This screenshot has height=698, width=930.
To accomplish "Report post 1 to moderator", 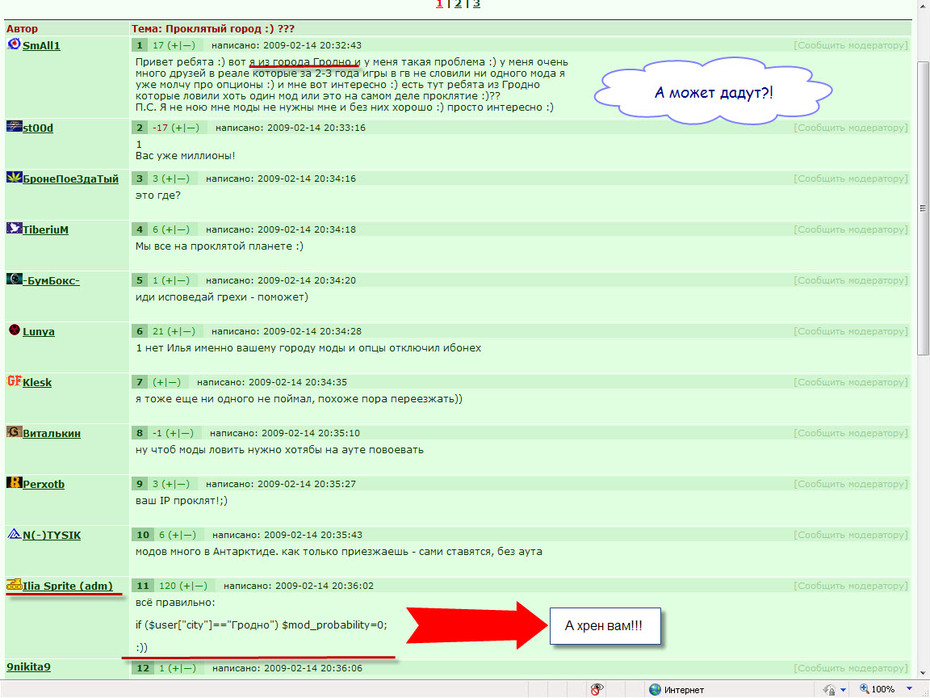I will pyautogui.click(x=851, y=46).
